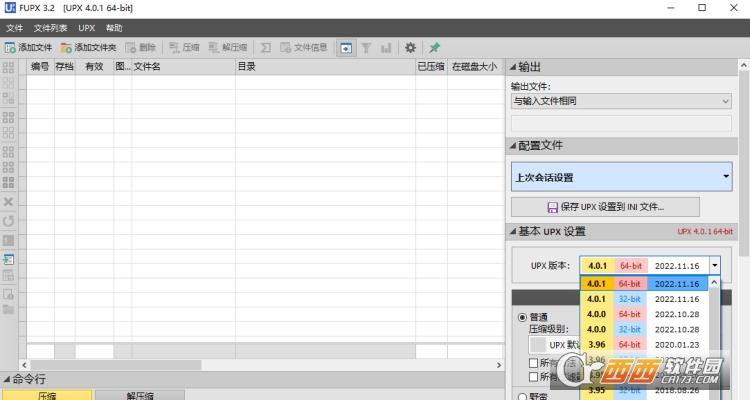
Task: Select the 野蛮 radio button
Action: (522, 396)
